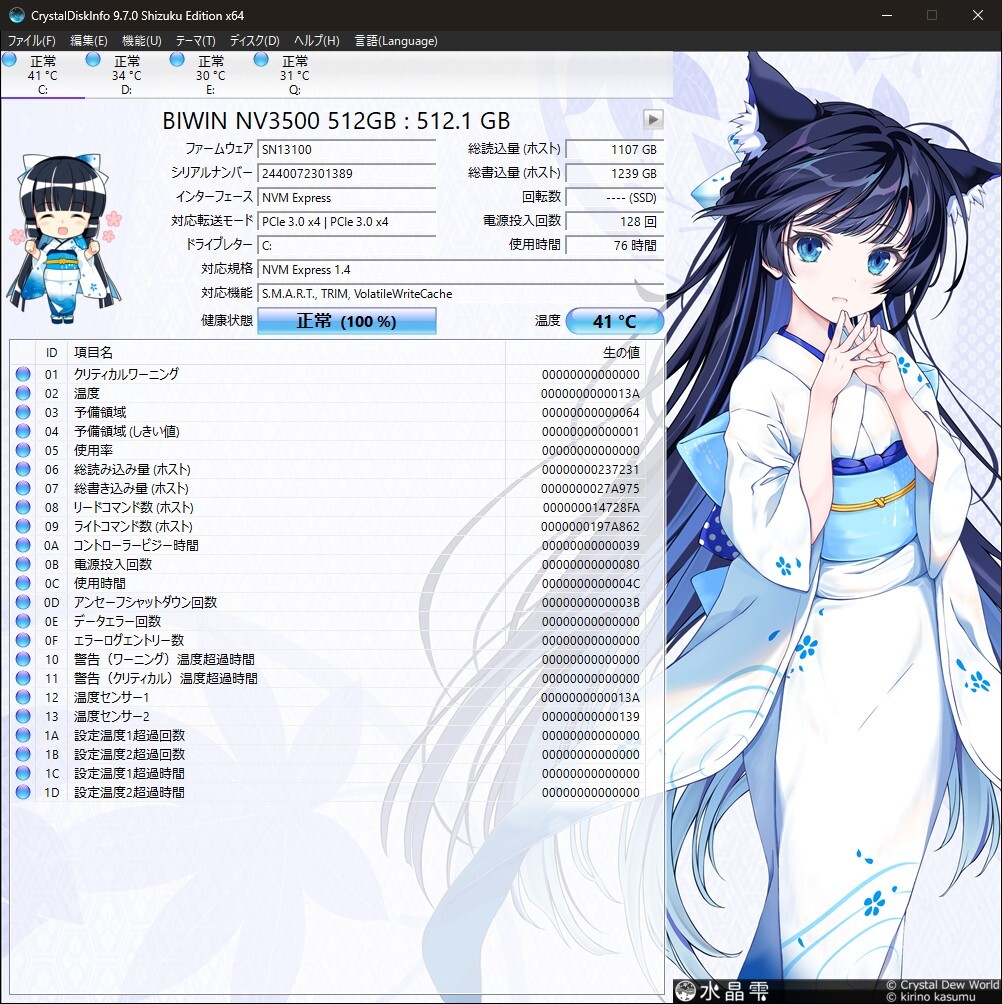Image resolution: width=1002 pixels, height=1004 pixels.
Task: Select the Q: drive tab at 31 °C
Action: pos(295,75)
